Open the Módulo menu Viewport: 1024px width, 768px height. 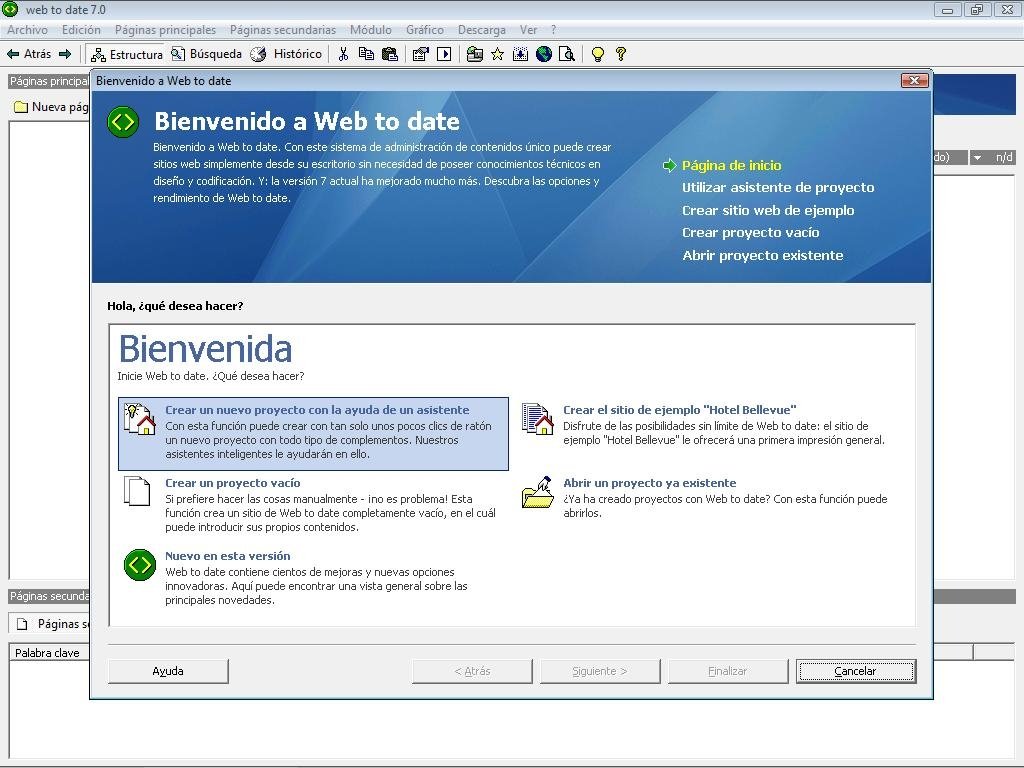pos(370,30)
